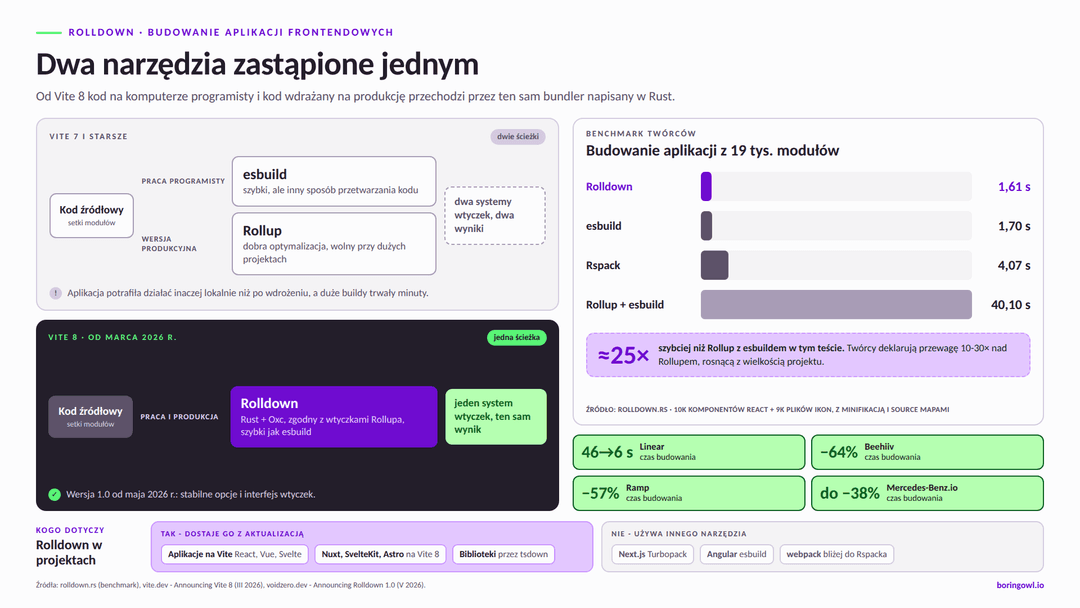This screenshot has width=1080, height=608.
Task: Click the '1,61 s' Rolldown value
Action: [1014, 187]
